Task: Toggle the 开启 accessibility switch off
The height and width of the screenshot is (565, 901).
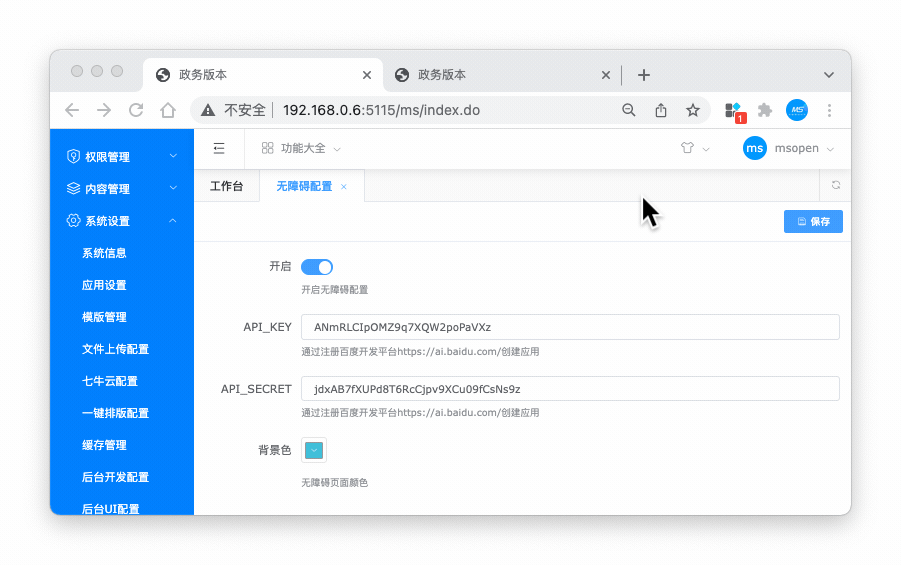Action: click(x=316, y=267)
